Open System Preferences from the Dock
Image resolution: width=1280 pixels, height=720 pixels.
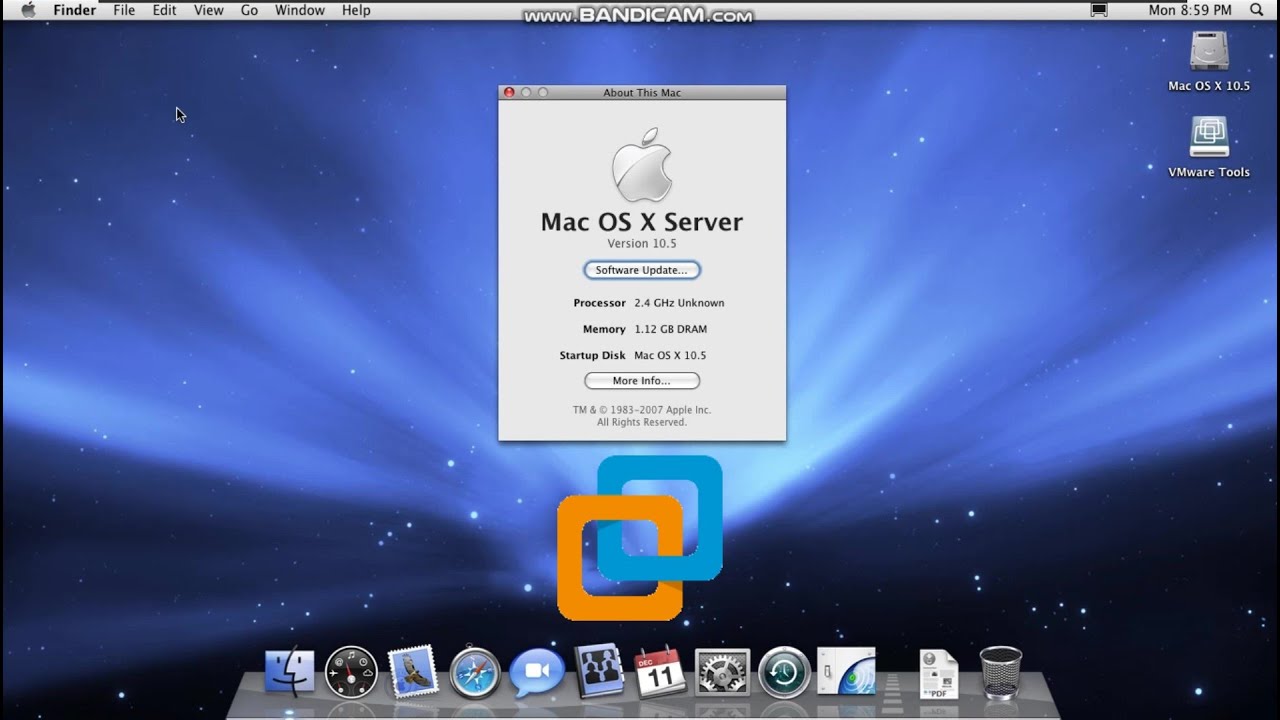tap(722, 672)
